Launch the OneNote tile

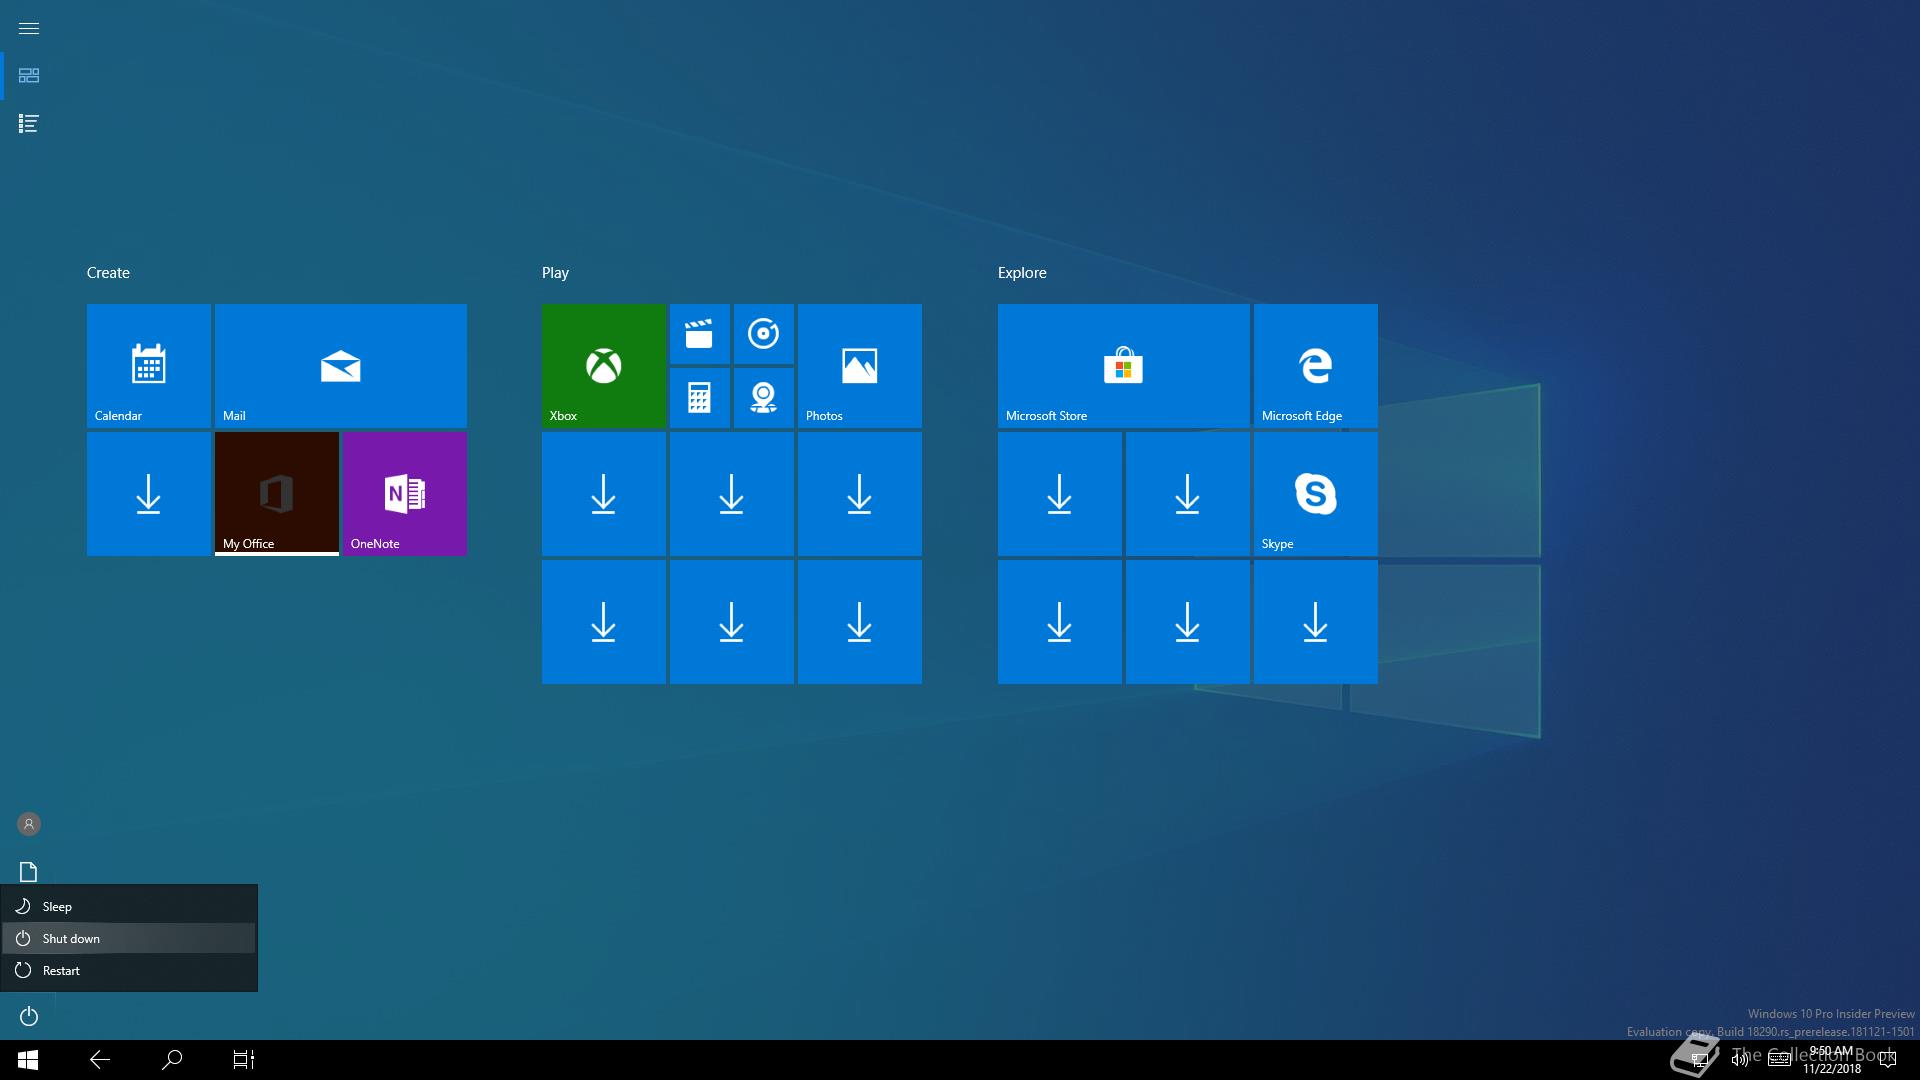click(x=405, y=494)
